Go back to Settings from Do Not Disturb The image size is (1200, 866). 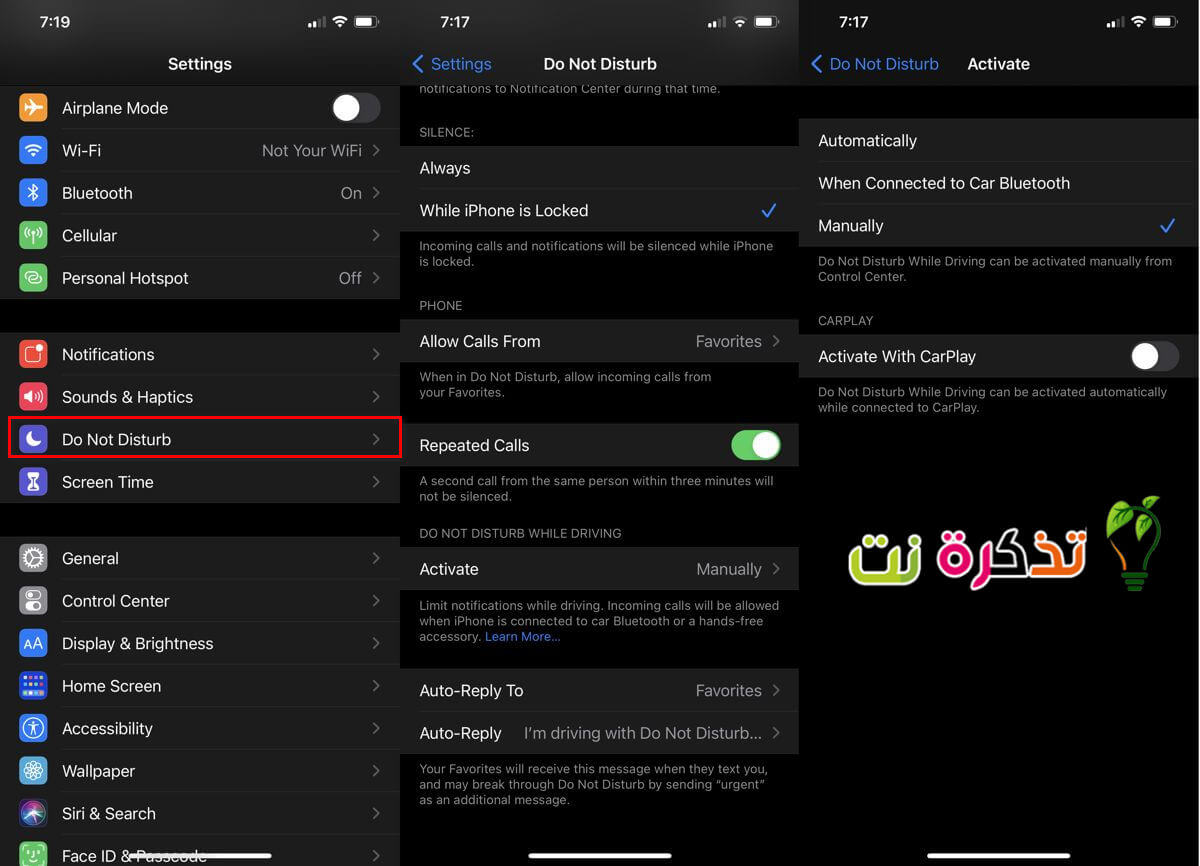tap(452, 64)
